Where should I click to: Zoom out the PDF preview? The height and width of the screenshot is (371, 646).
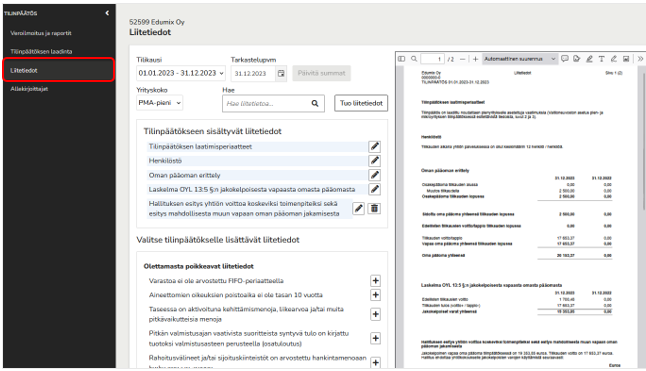point(463,59)
